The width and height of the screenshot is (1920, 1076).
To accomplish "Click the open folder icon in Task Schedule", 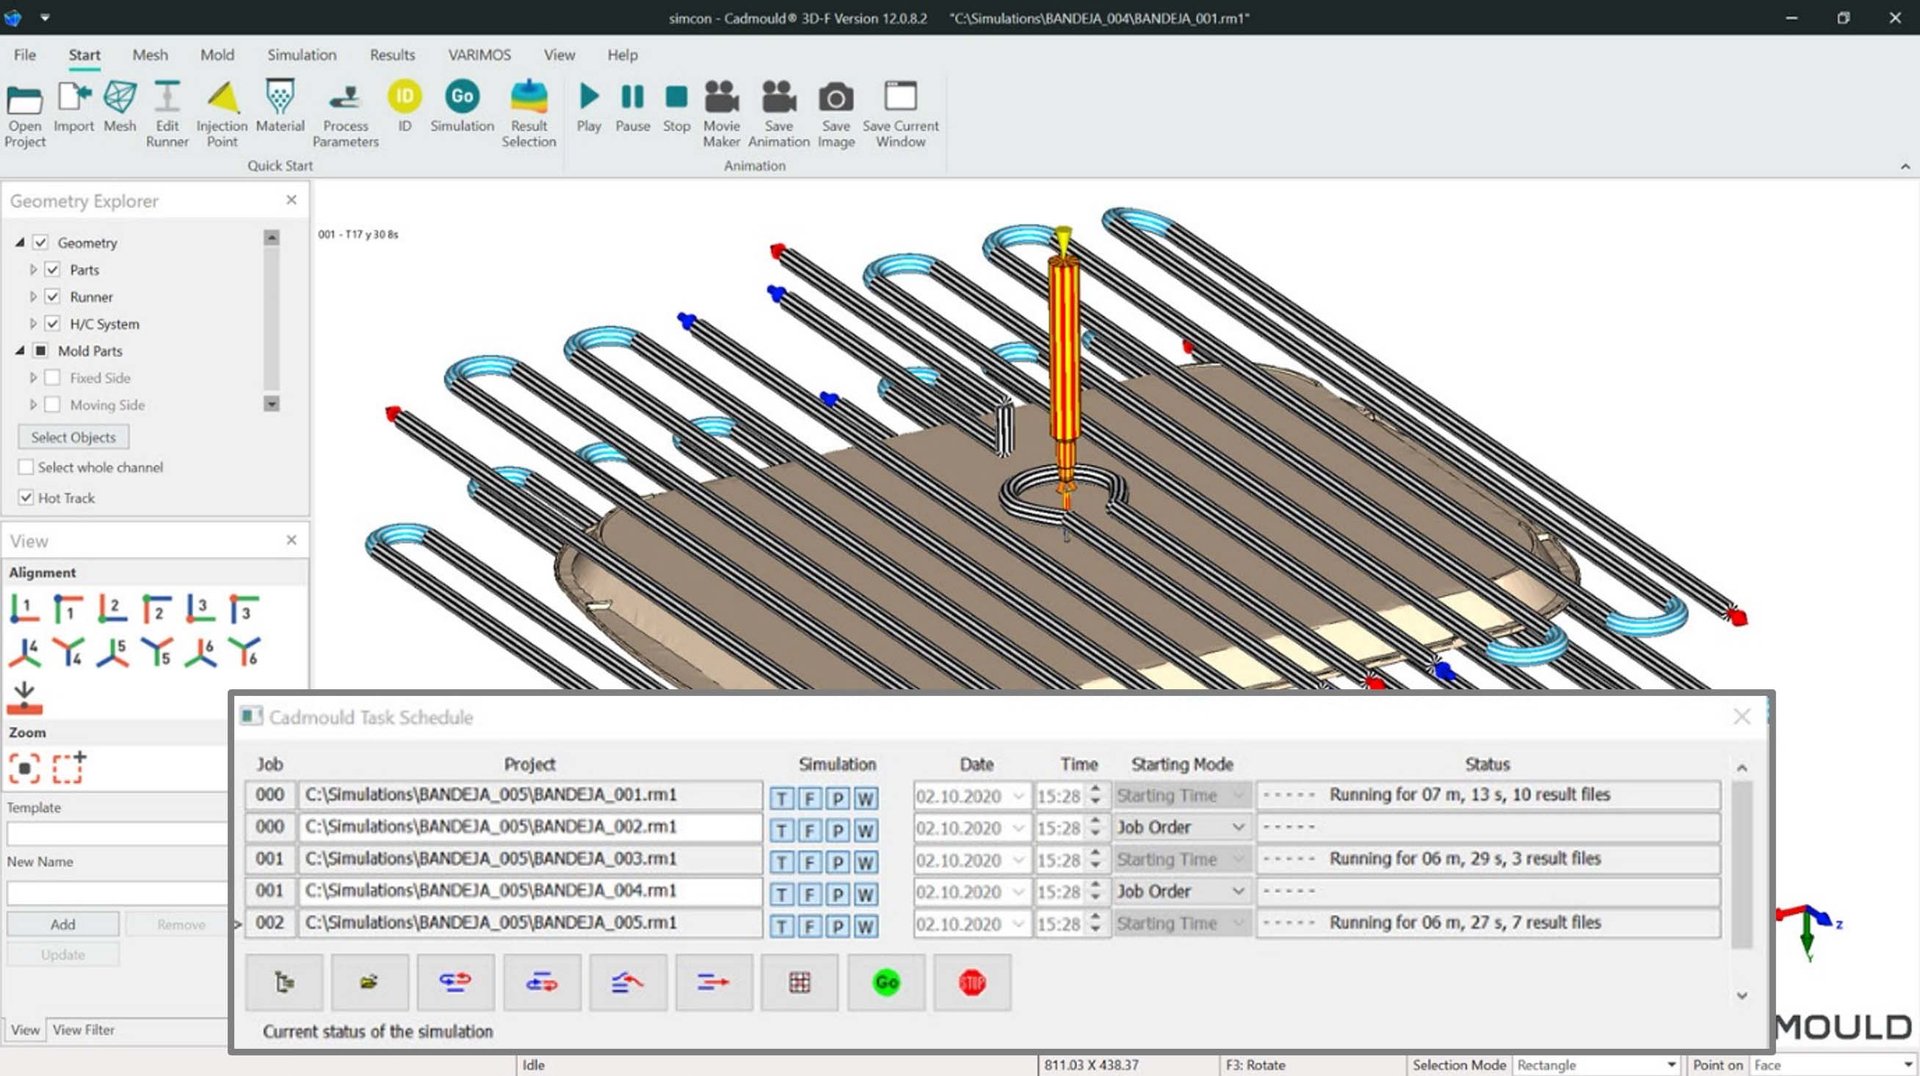I will [370, 982].
